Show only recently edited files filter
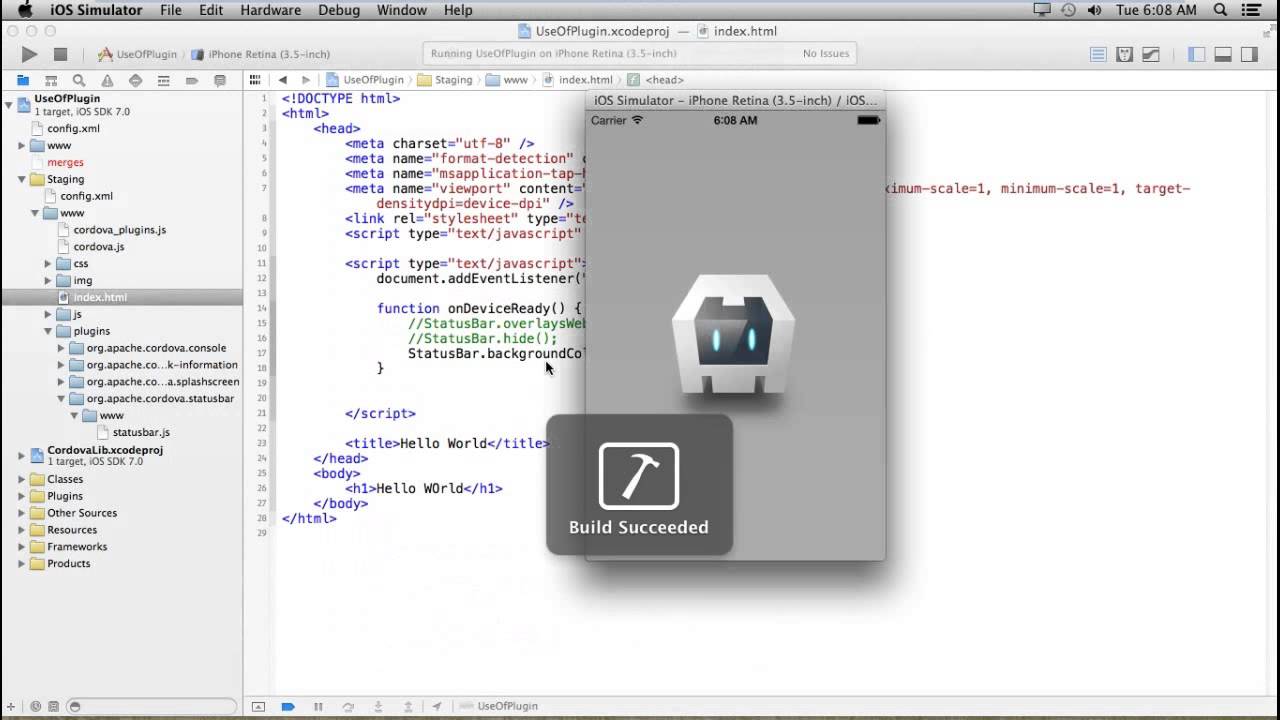Screen dimensions: 1280x720 (35, 706)
